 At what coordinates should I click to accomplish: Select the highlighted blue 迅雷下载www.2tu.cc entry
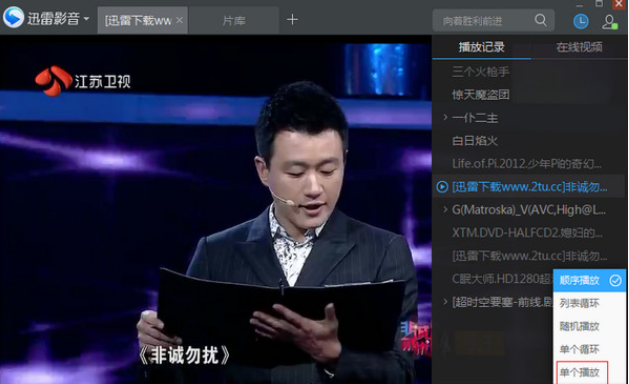pos(530,187)
